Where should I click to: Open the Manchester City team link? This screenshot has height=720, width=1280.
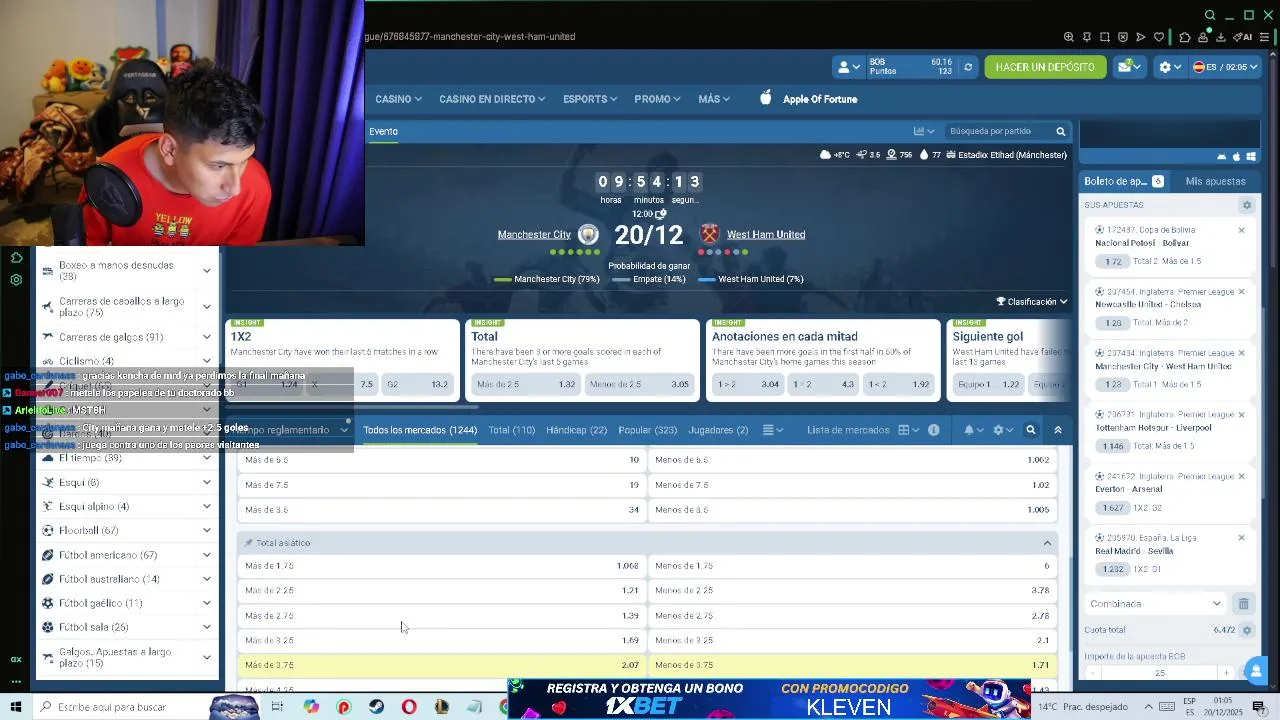[534, 235]
